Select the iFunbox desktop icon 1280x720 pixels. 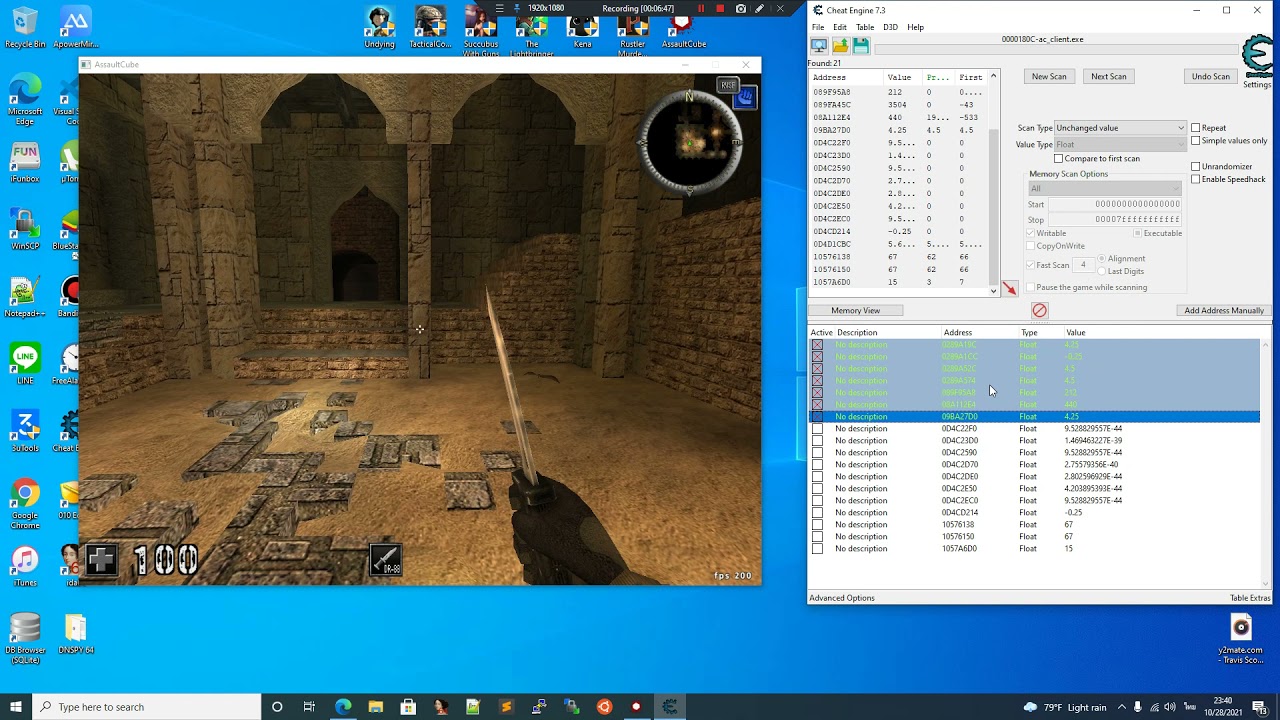[25, 164]
